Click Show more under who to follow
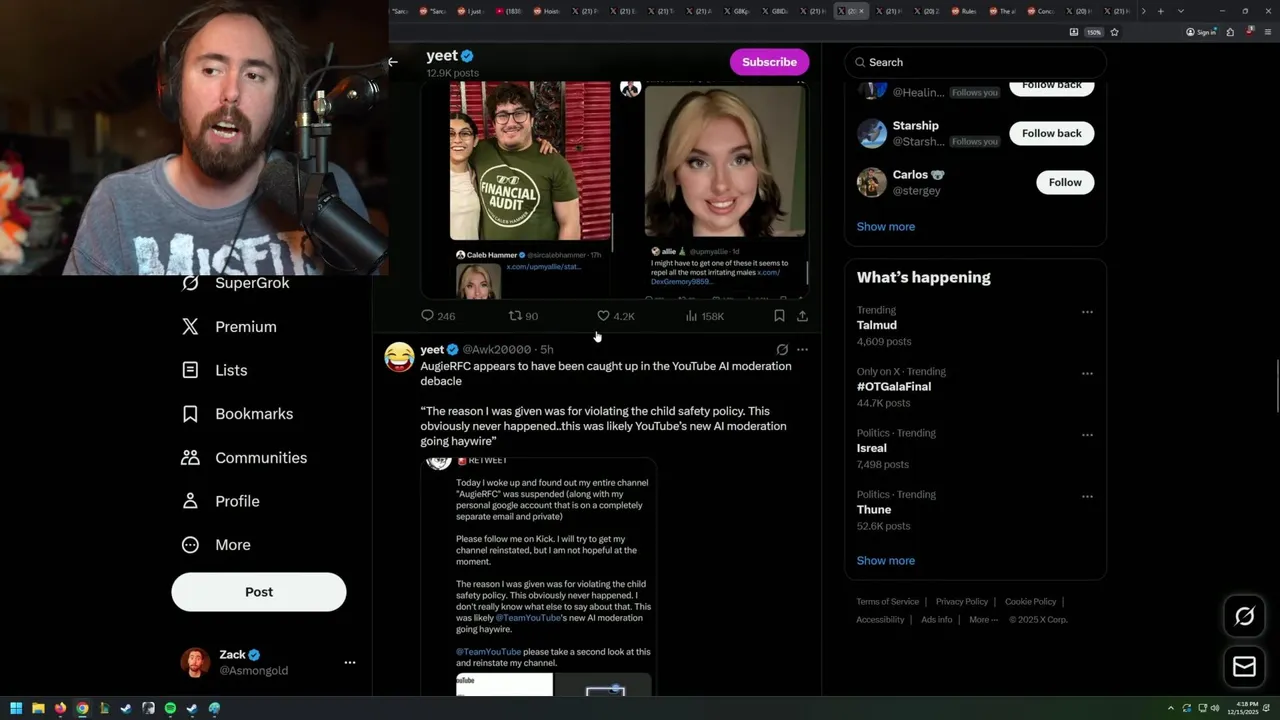1280x720 pixels. pyautogui.click(x=886, y=227)
